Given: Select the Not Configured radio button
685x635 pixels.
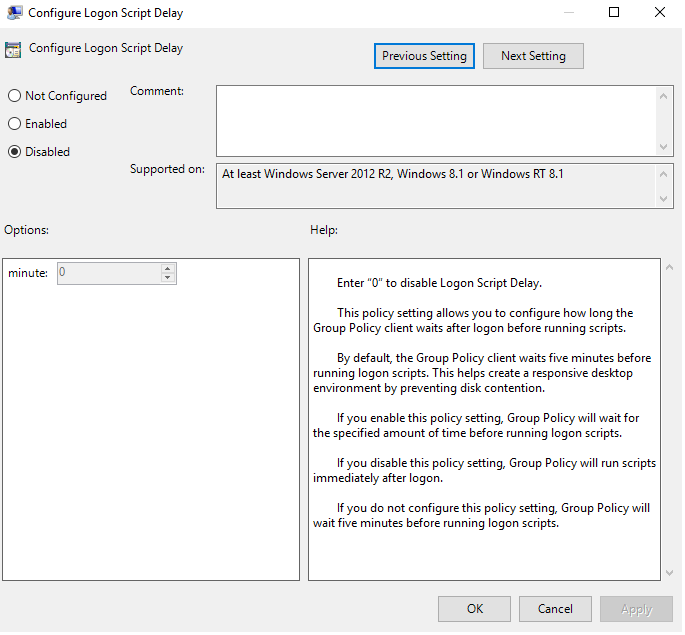Looking at the screenshot, I should (14, 96).
